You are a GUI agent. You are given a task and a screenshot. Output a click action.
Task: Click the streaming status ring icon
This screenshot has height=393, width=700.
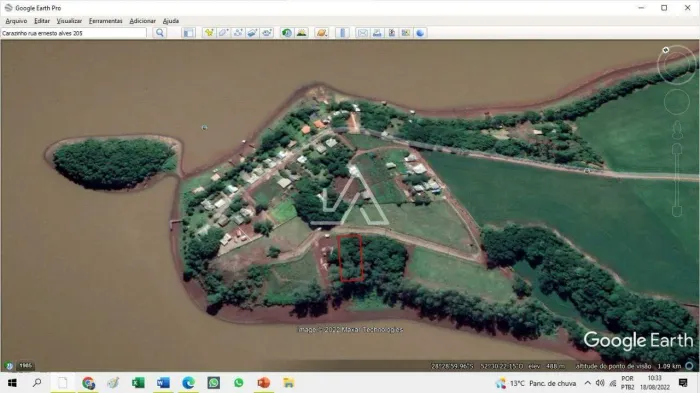coord(689,366)
